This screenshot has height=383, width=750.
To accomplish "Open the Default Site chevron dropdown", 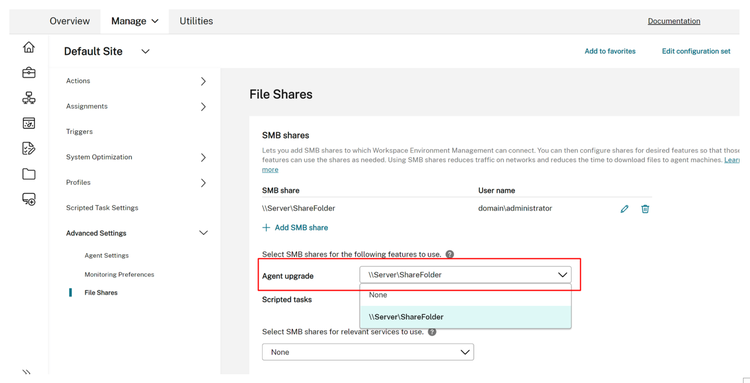I will pyautogui.click(x=146, y=51).
